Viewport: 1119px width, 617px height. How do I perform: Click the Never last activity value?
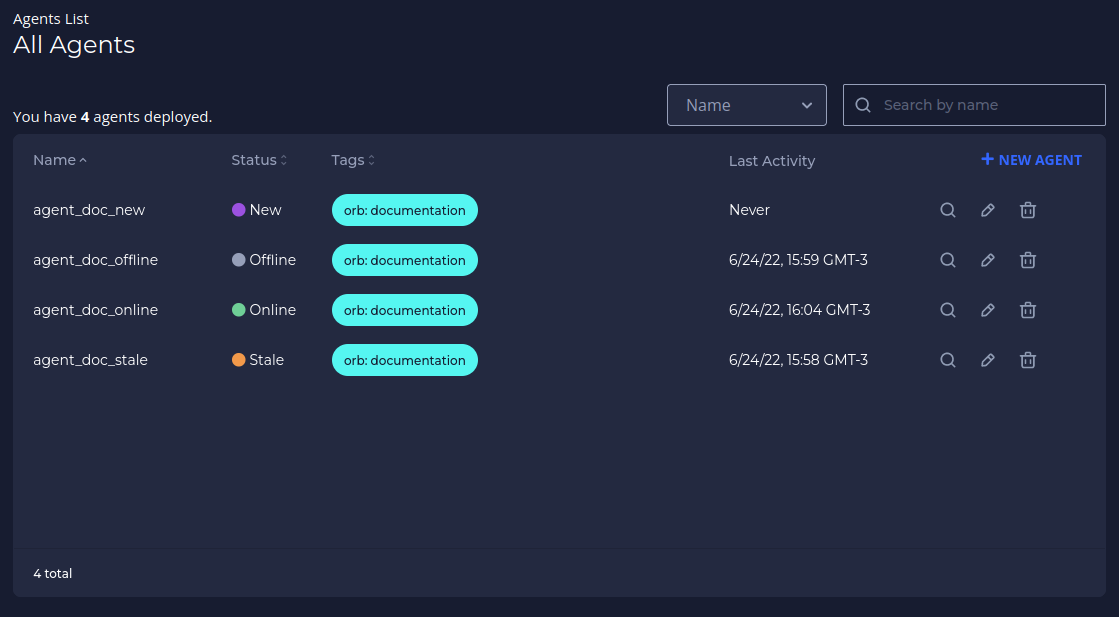click(x=749, y=210)
